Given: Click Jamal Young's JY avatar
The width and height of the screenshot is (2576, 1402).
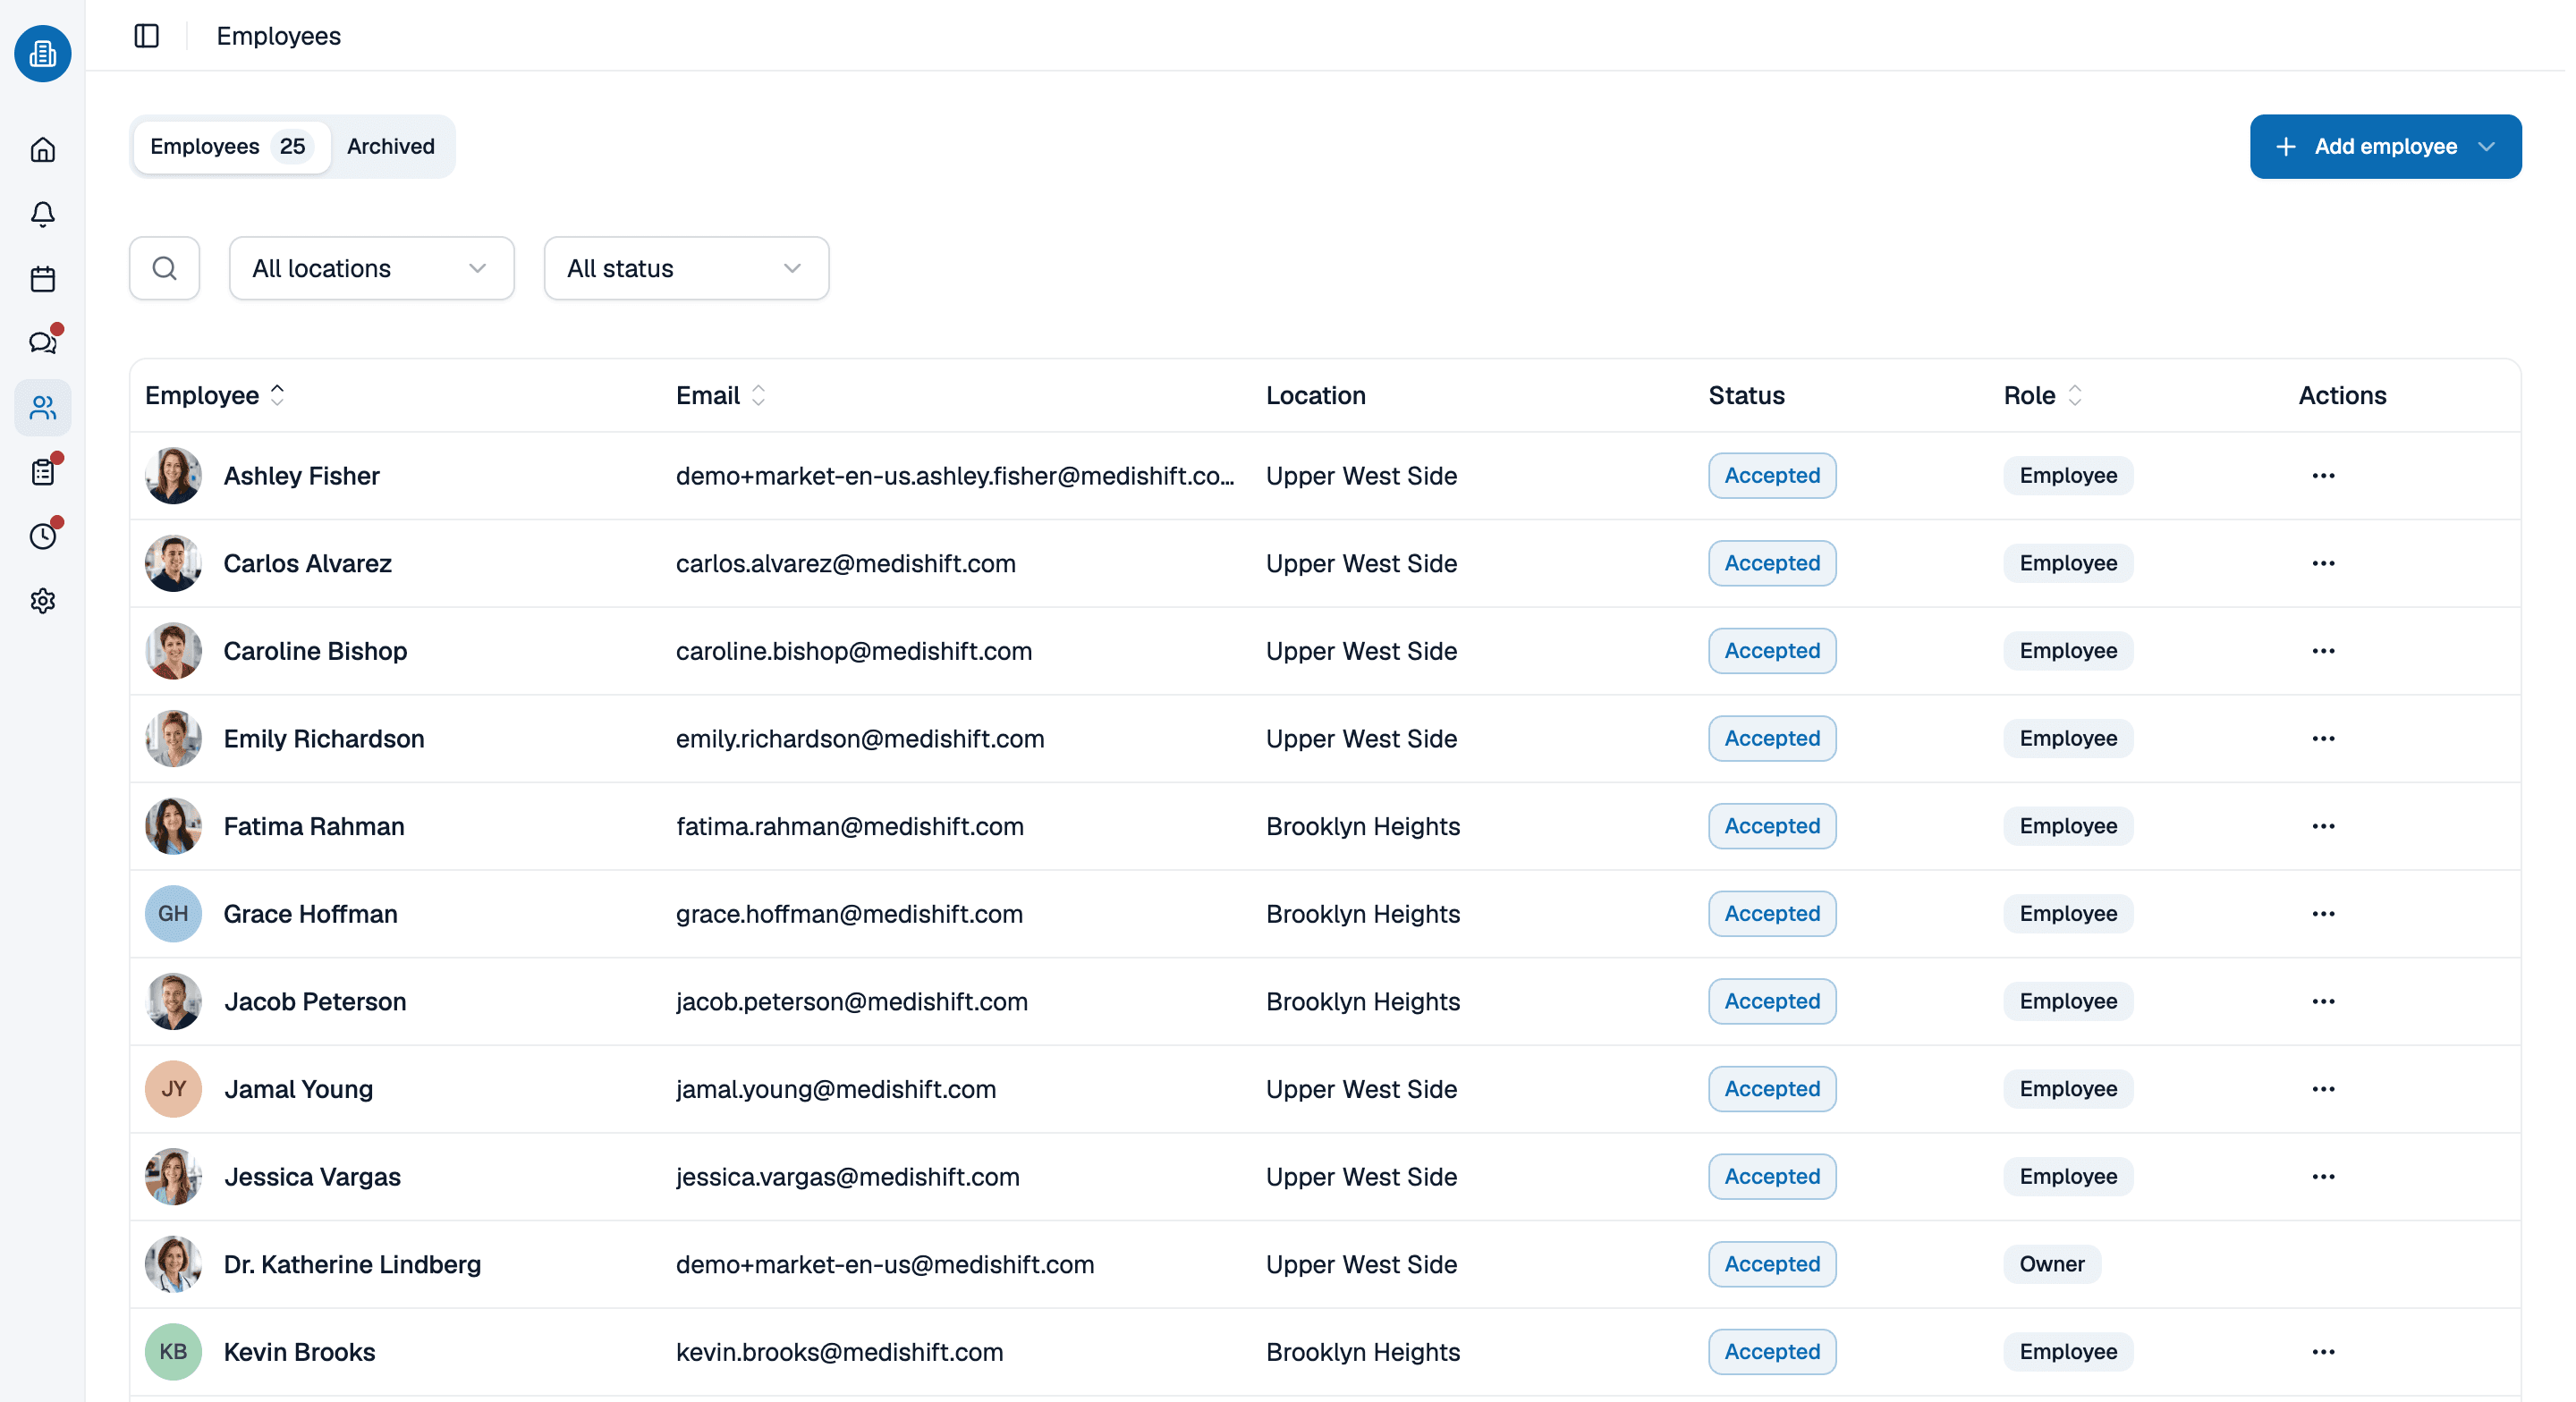Looking at the screenshot, I should (173, 1089).
